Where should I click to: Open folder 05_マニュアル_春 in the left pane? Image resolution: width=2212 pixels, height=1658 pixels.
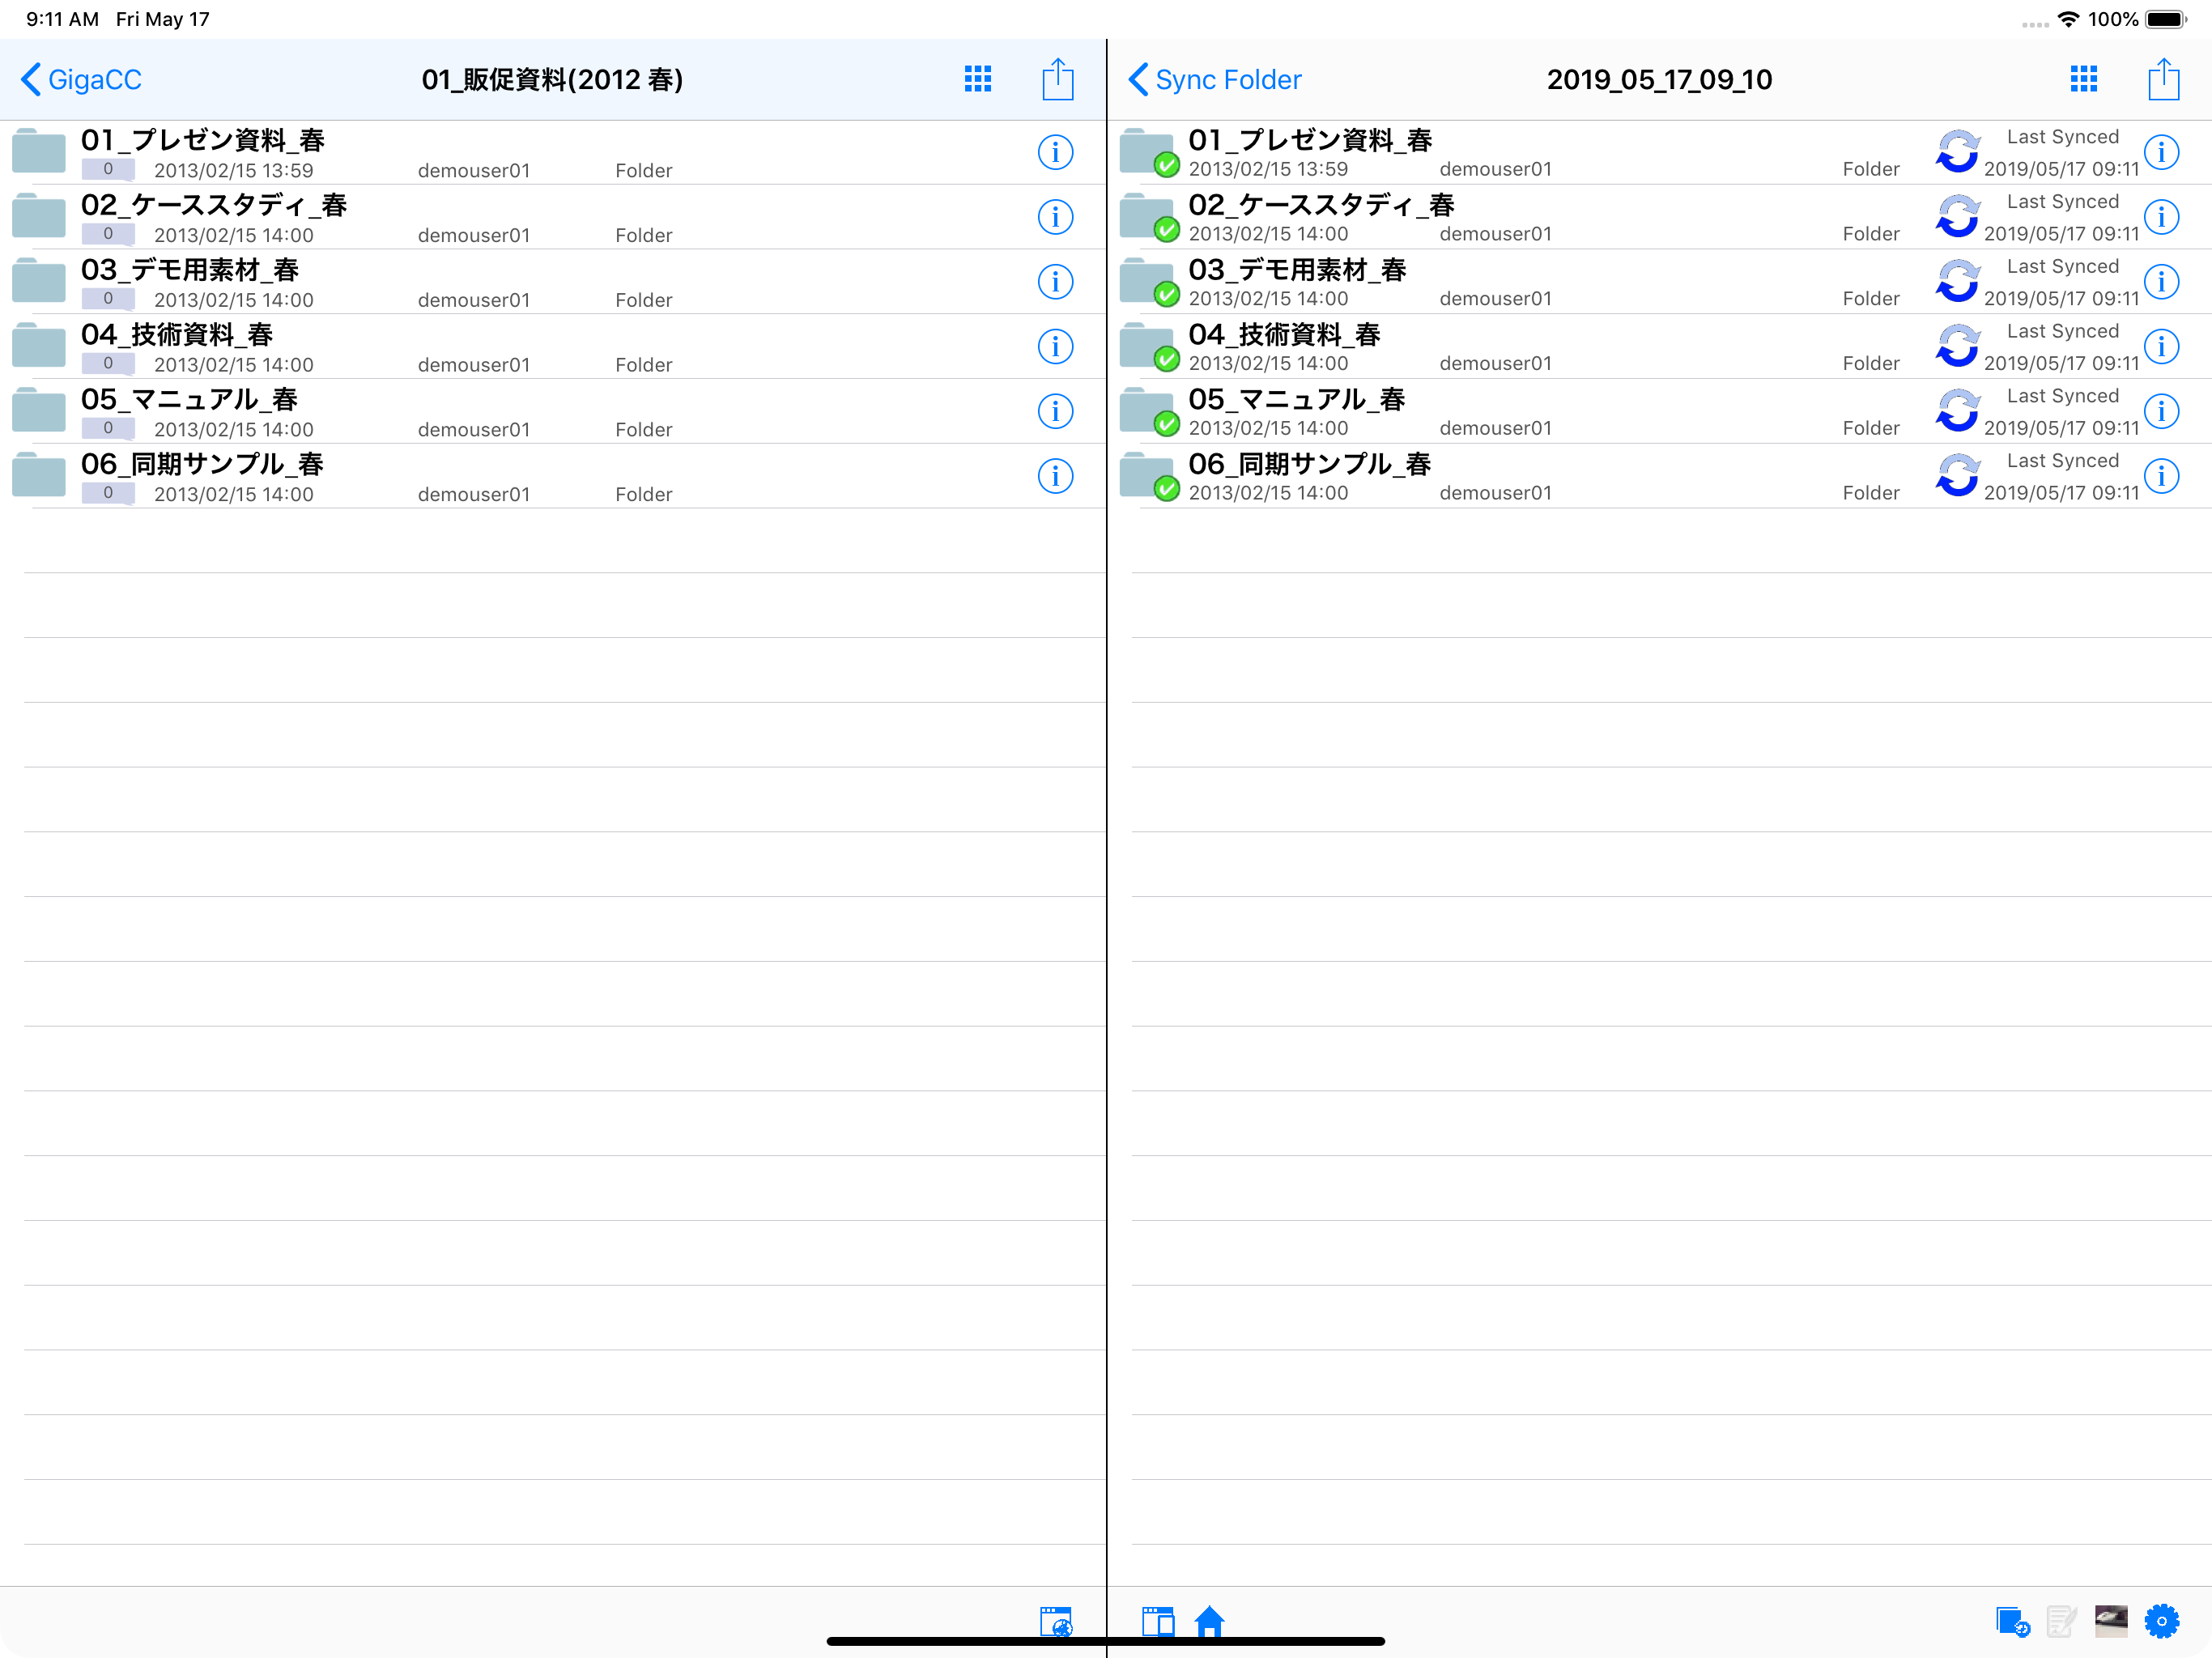click(x=553, y=411)
